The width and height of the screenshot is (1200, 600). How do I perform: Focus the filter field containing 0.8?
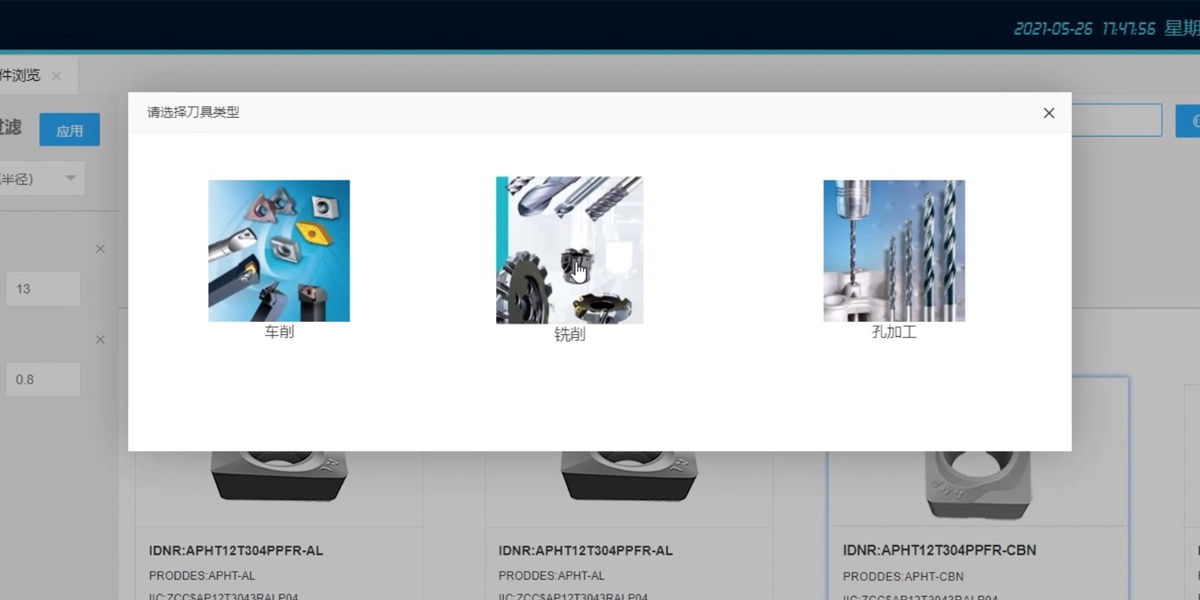pyautogui.click(x=42, y=380)
